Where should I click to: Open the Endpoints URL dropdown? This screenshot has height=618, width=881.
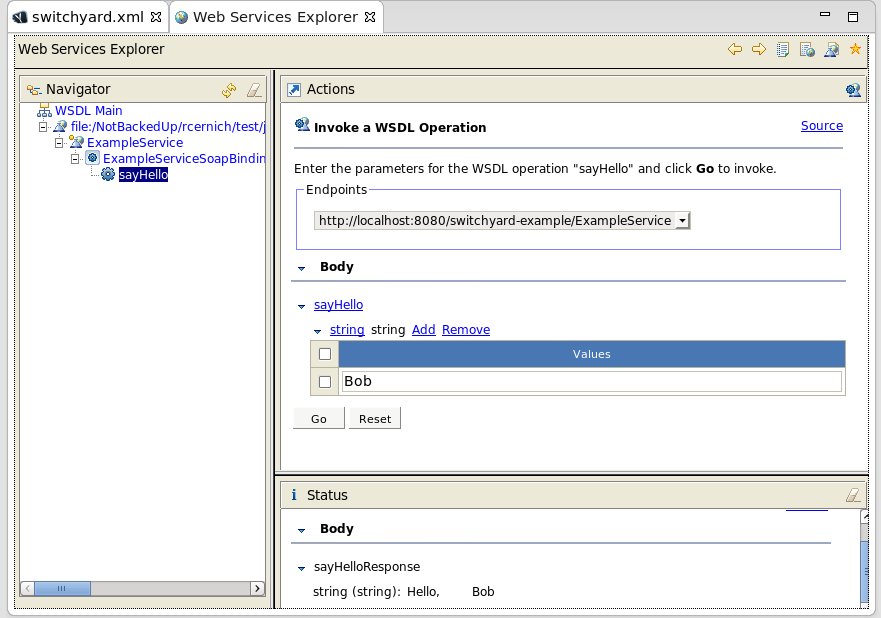682,221
